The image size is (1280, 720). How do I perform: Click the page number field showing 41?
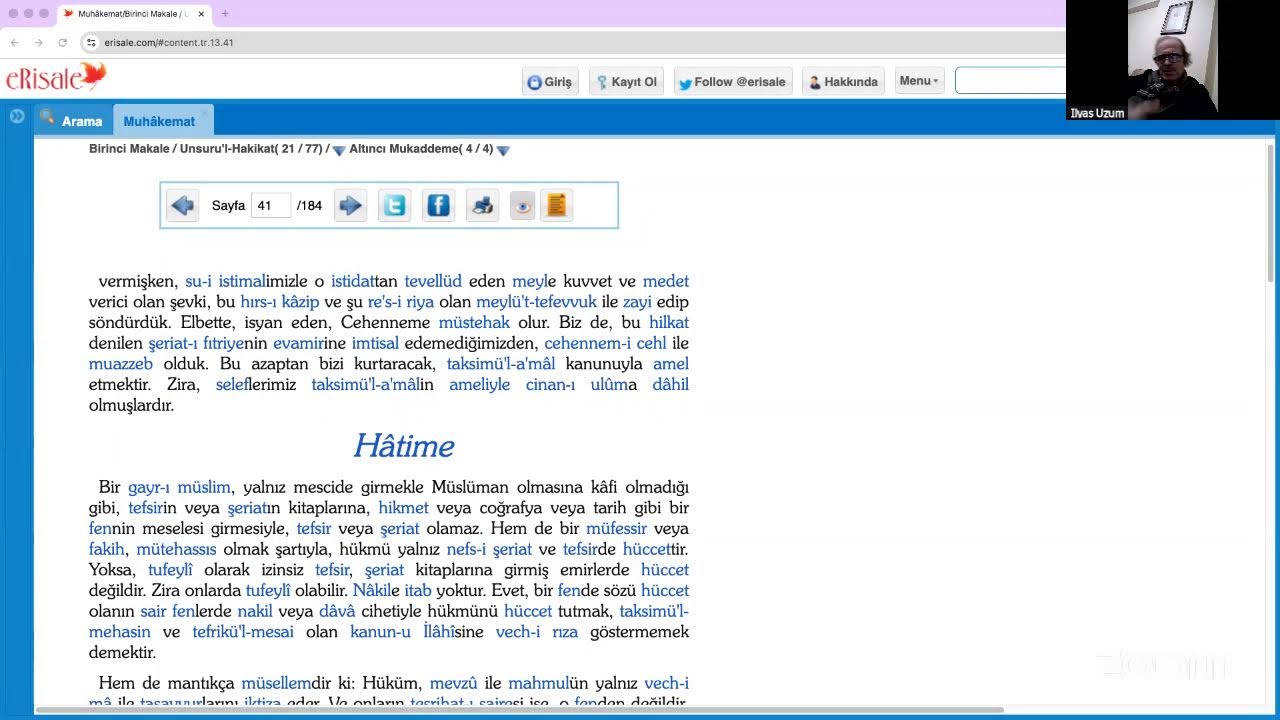pyautogui.click(x=270, y=206)
